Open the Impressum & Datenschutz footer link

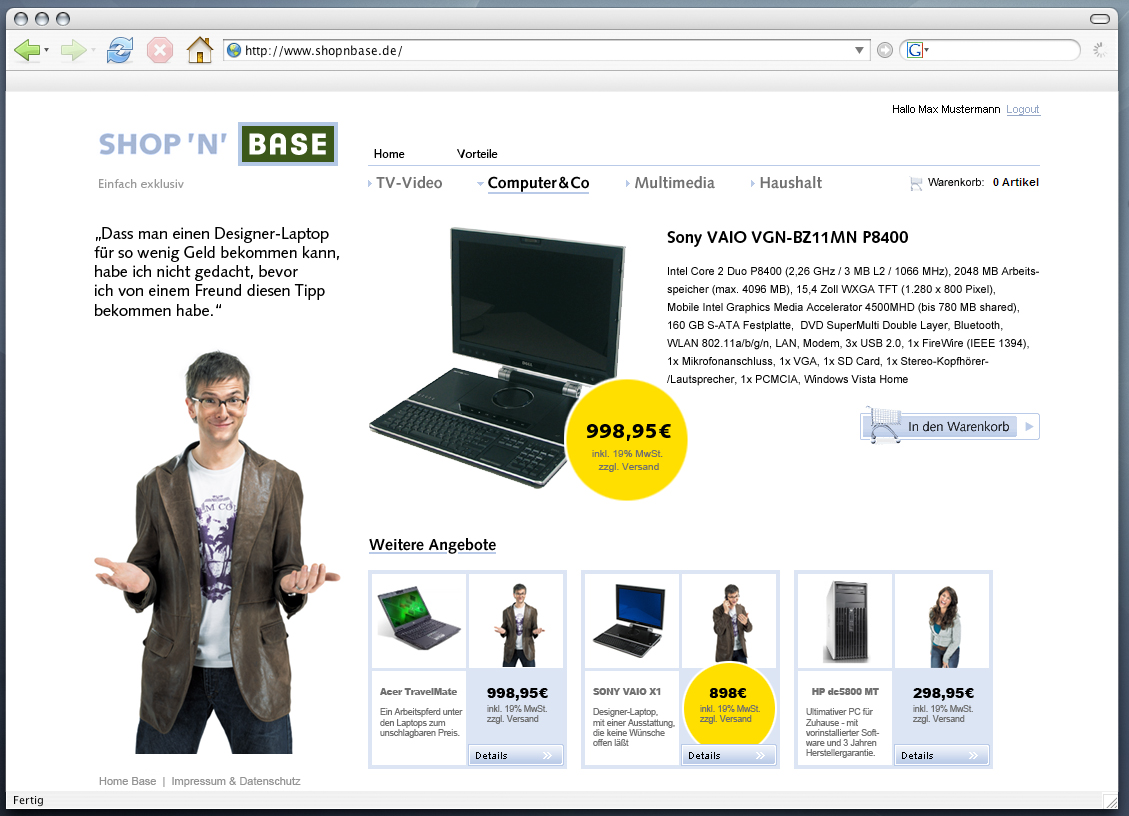(236, 781)
